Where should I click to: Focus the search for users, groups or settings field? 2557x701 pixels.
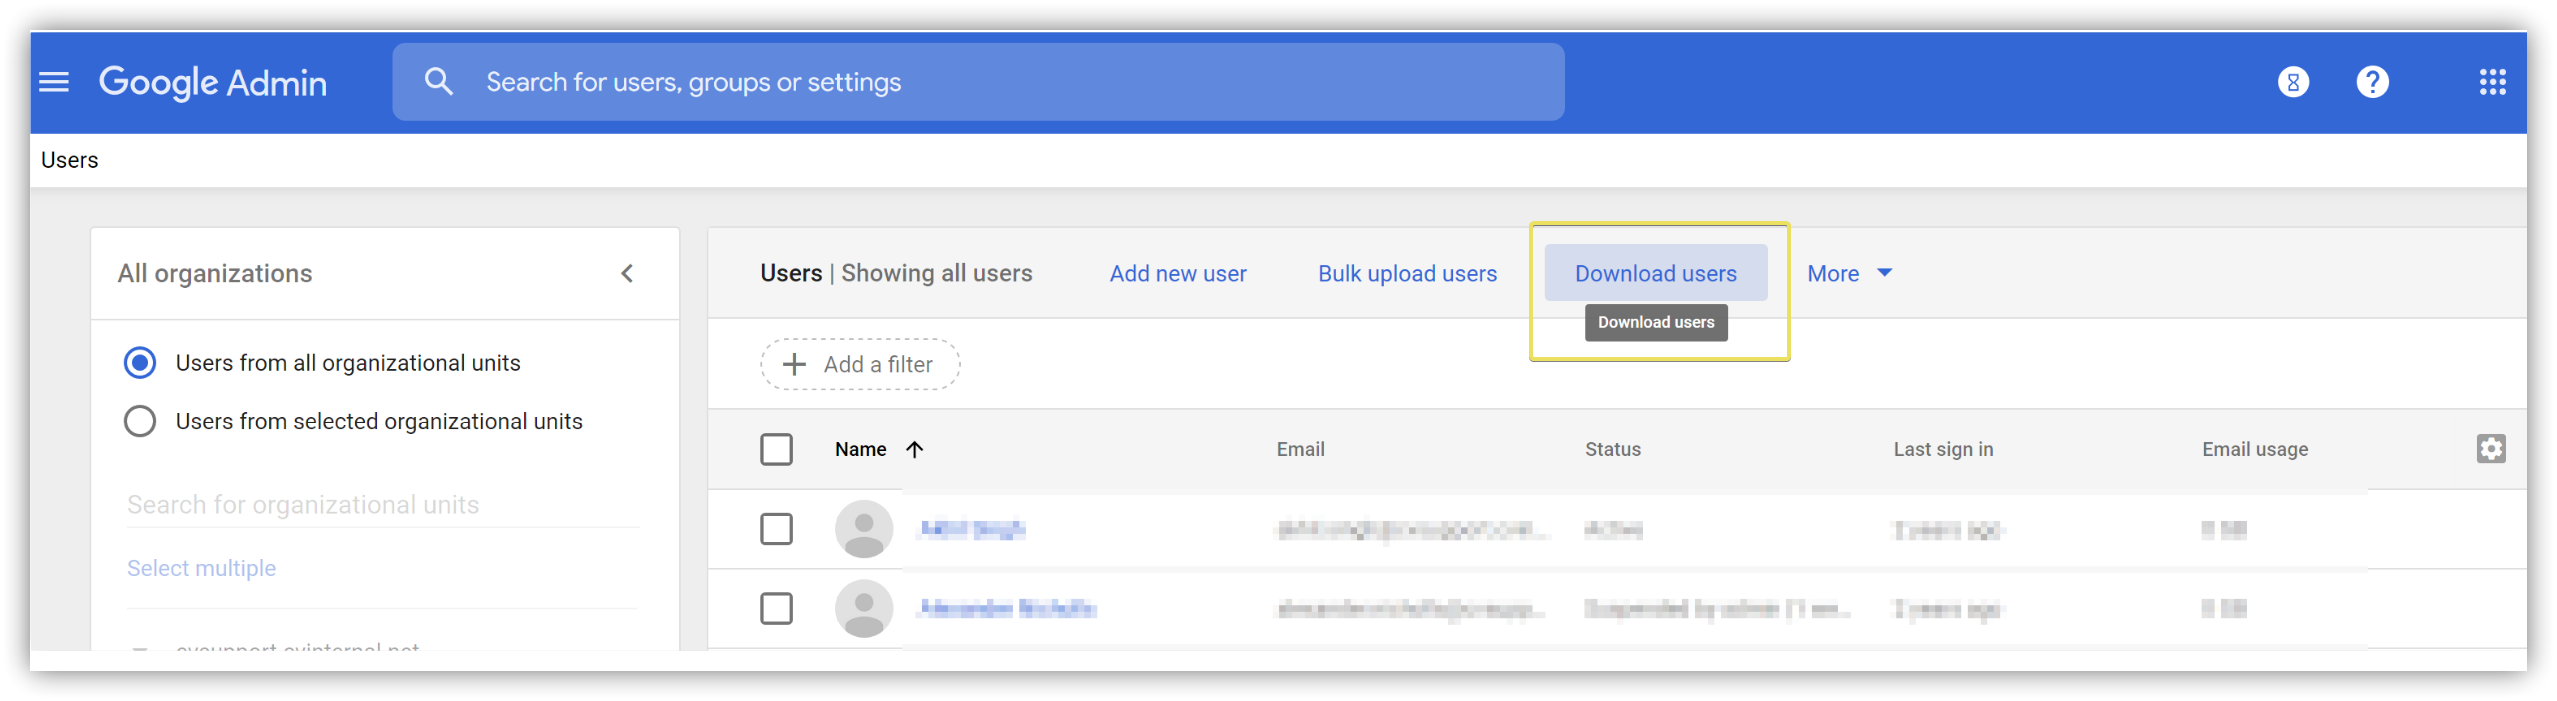978,82
